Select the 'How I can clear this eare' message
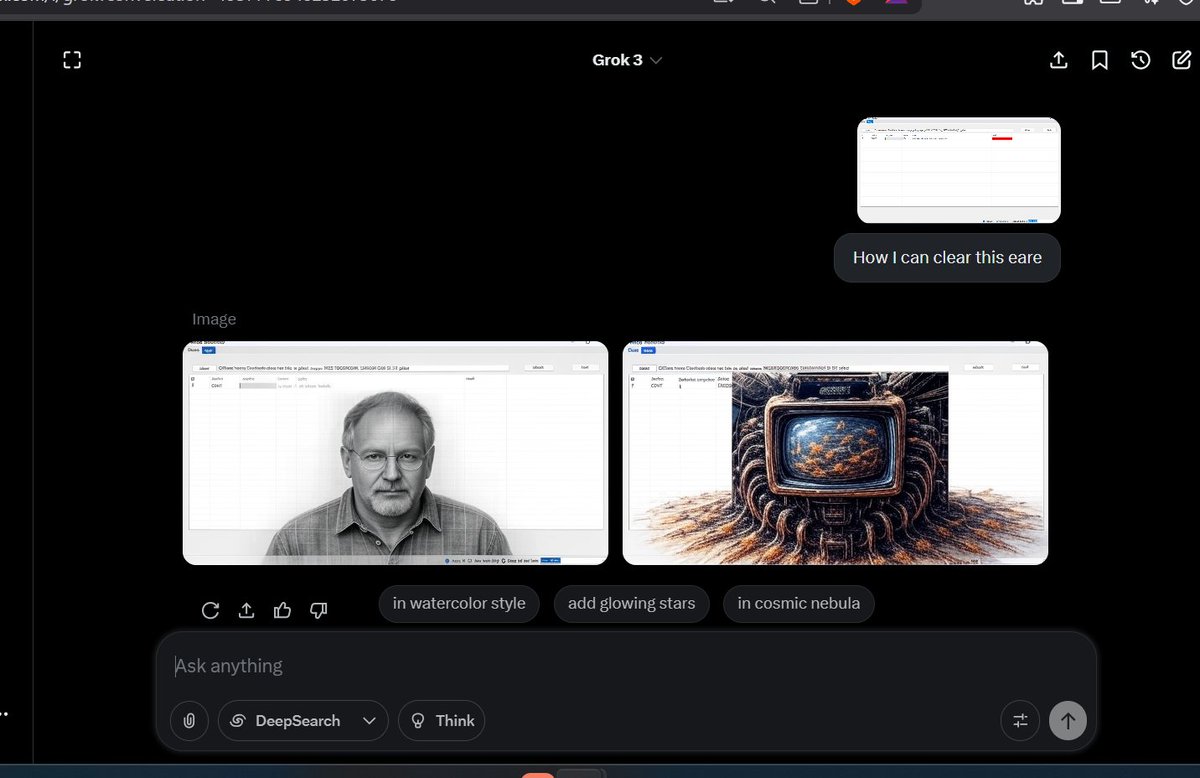This screenshot has width=1200, height=778. click(x=947, y=257)
